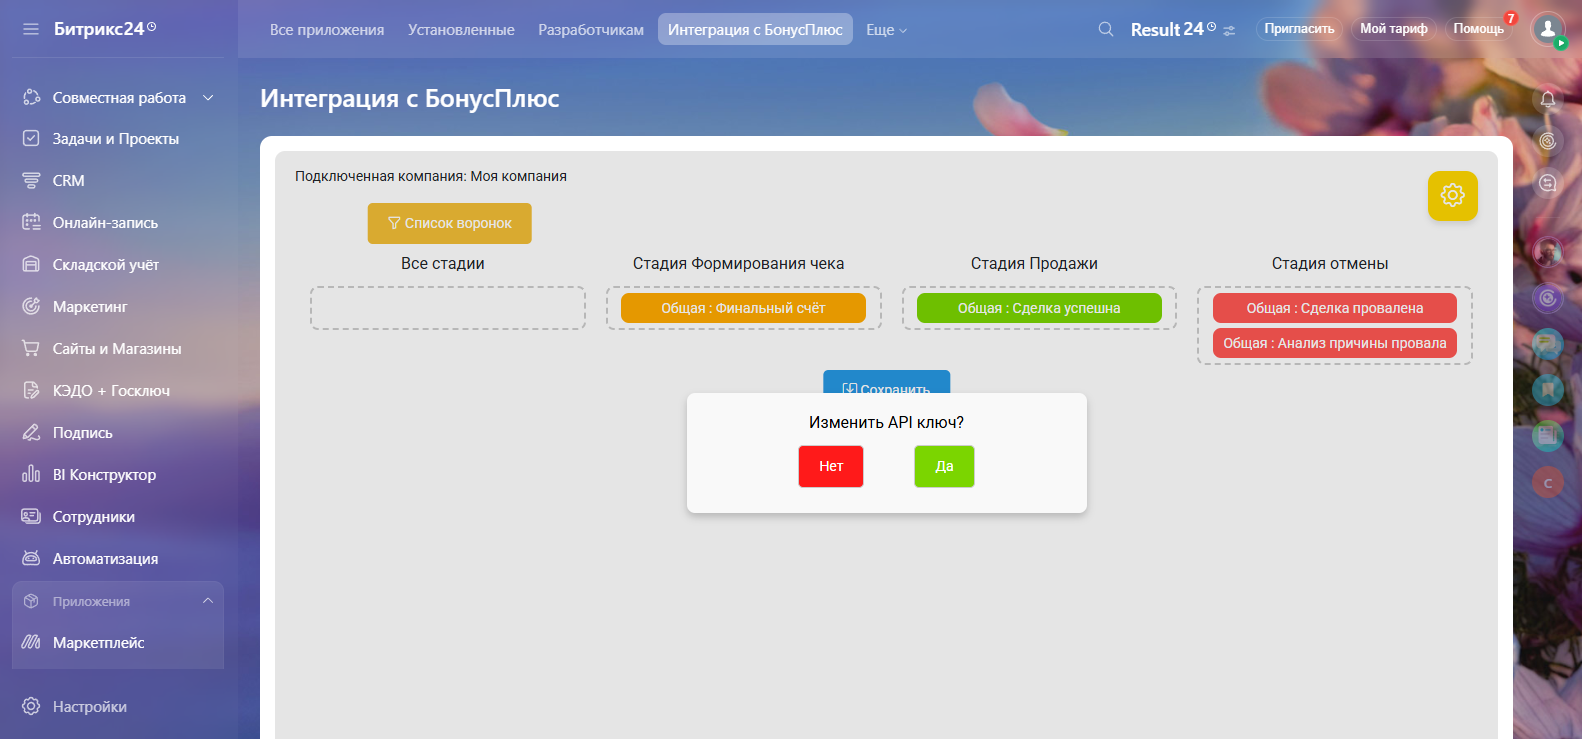The image size is (1582, 739).
Task: Select the Приложения sidebar group label
Action: pyautogui.click(x=91, y=602)
